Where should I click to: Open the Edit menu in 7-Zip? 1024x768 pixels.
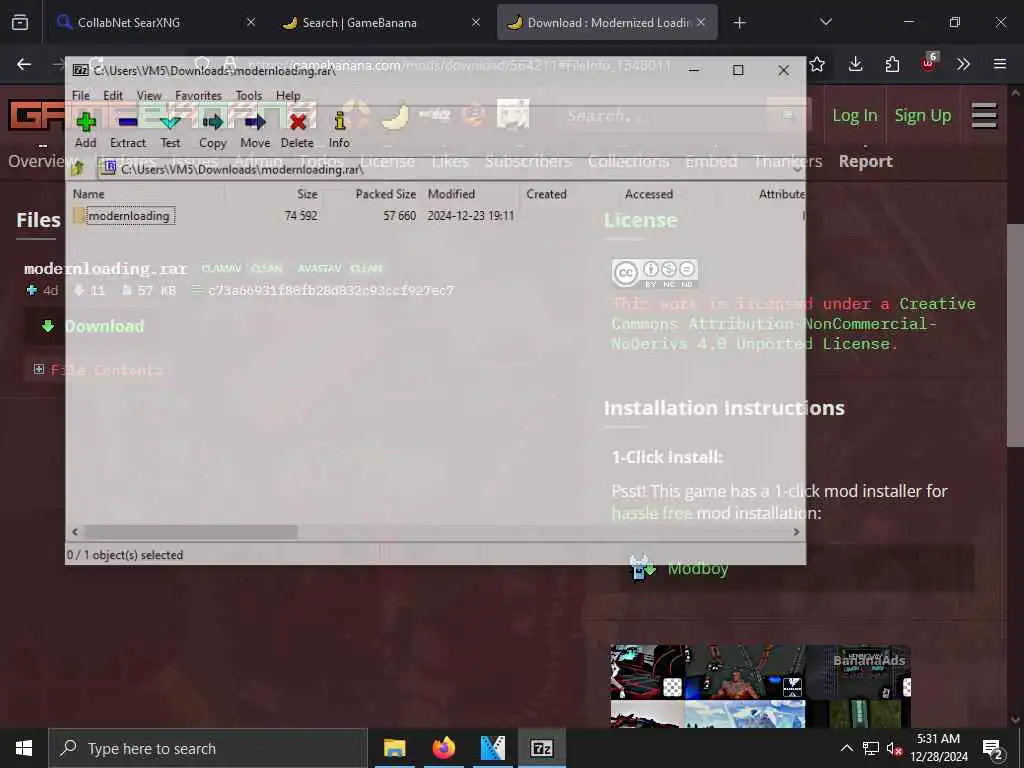(x=113, y=95)
